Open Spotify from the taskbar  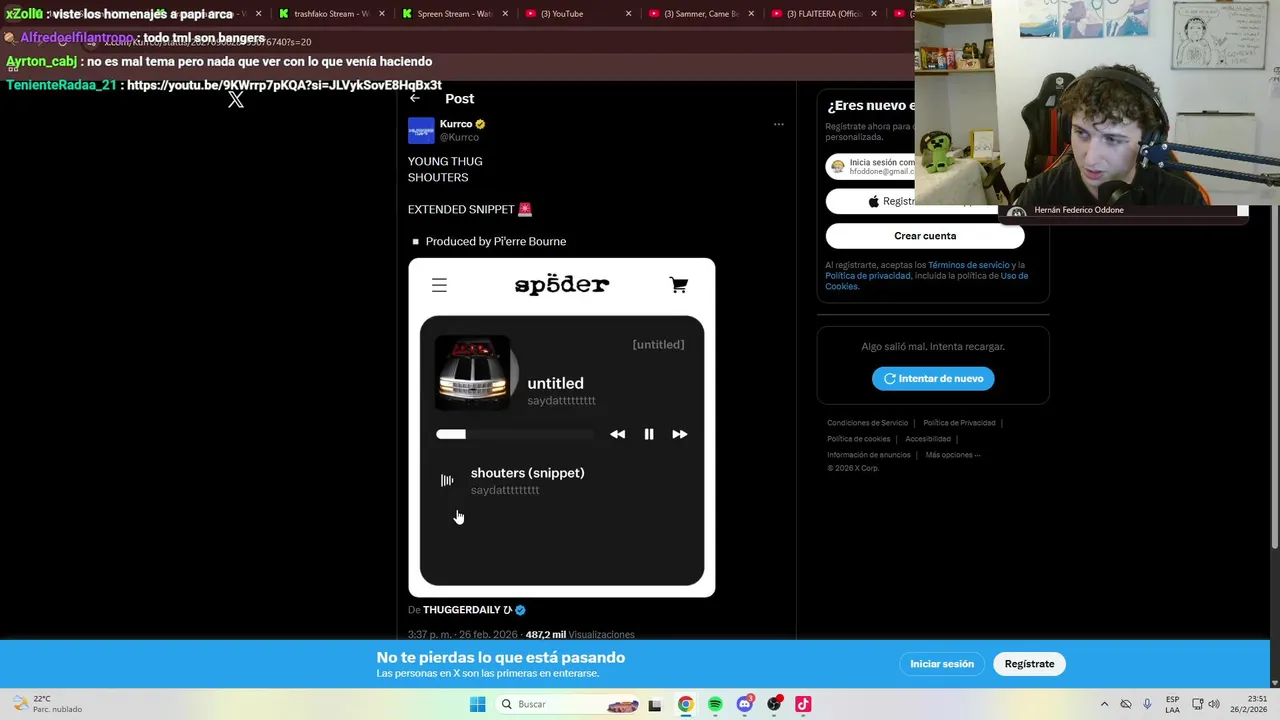(715, 704)
